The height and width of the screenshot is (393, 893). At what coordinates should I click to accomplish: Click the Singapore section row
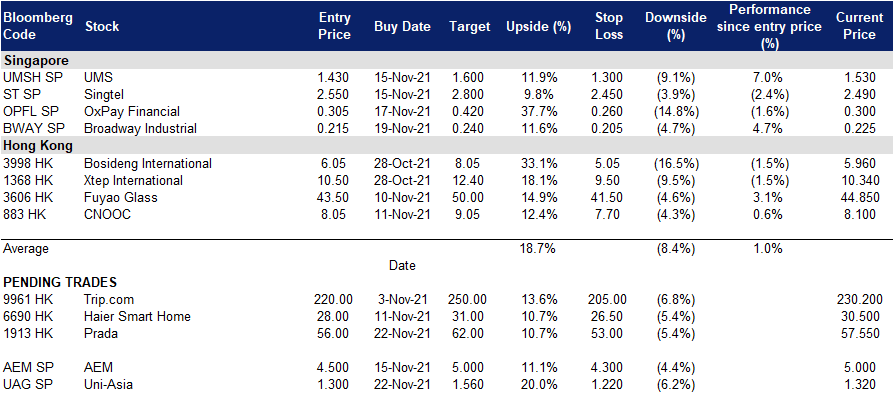(446, 60)
